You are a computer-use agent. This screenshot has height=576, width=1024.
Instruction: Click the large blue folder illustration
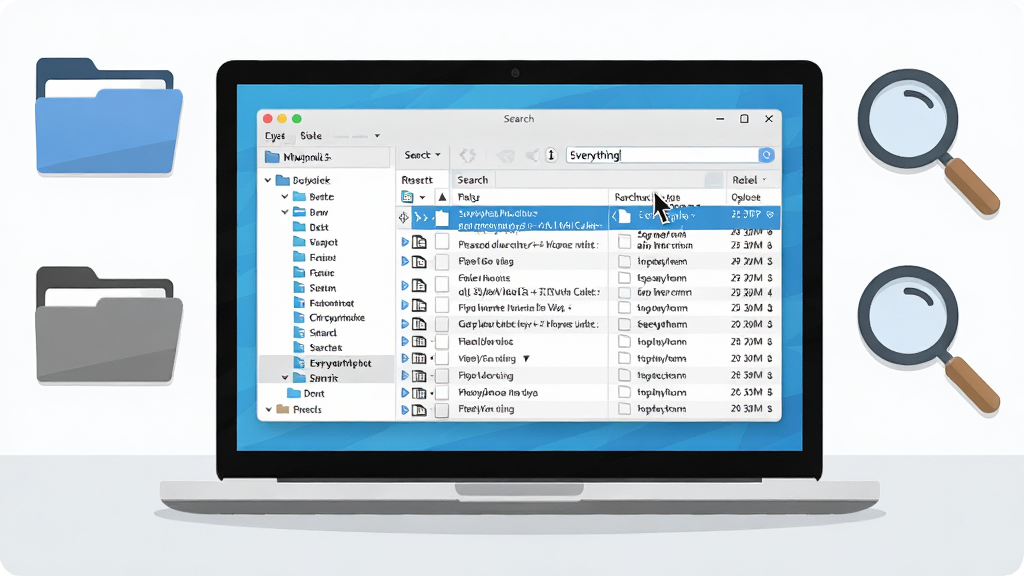(x=109, y=116)
